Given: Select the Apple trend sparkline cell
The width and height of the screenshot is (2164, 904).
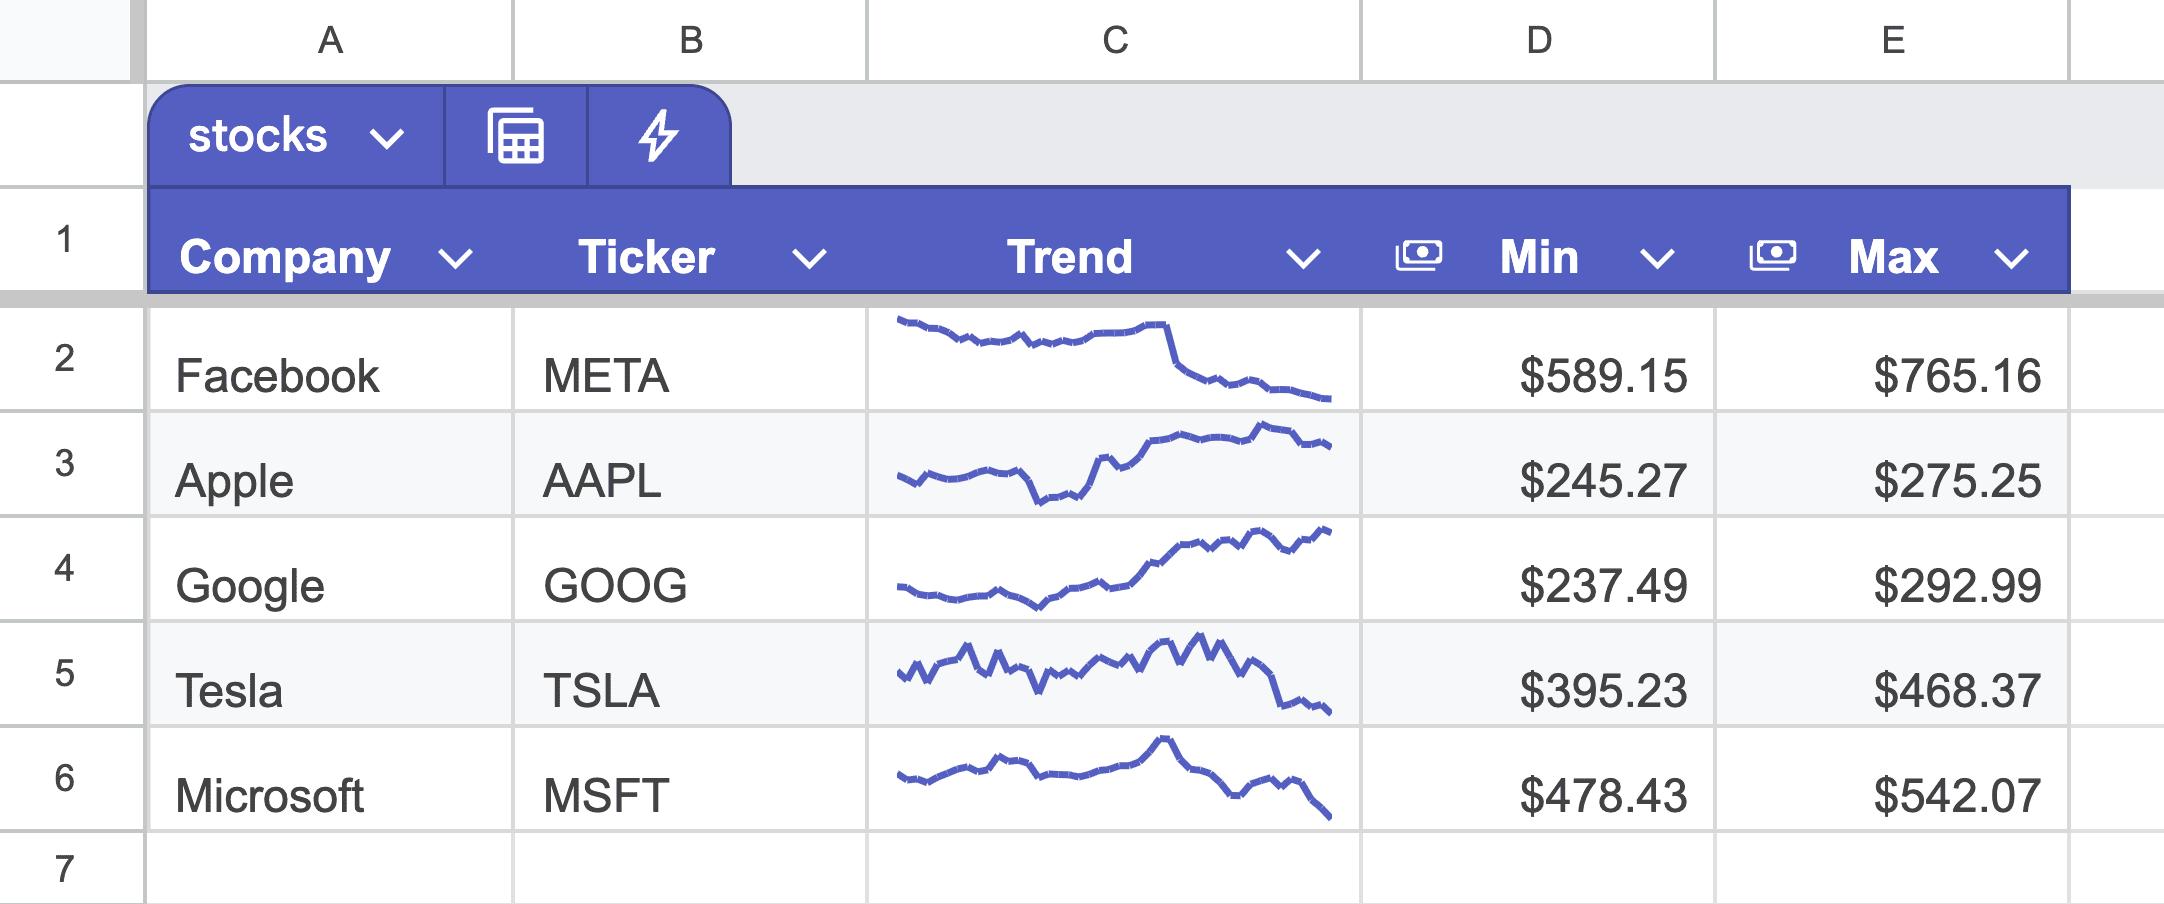Looking at the screenshot, I should [x=1114, y=465].
